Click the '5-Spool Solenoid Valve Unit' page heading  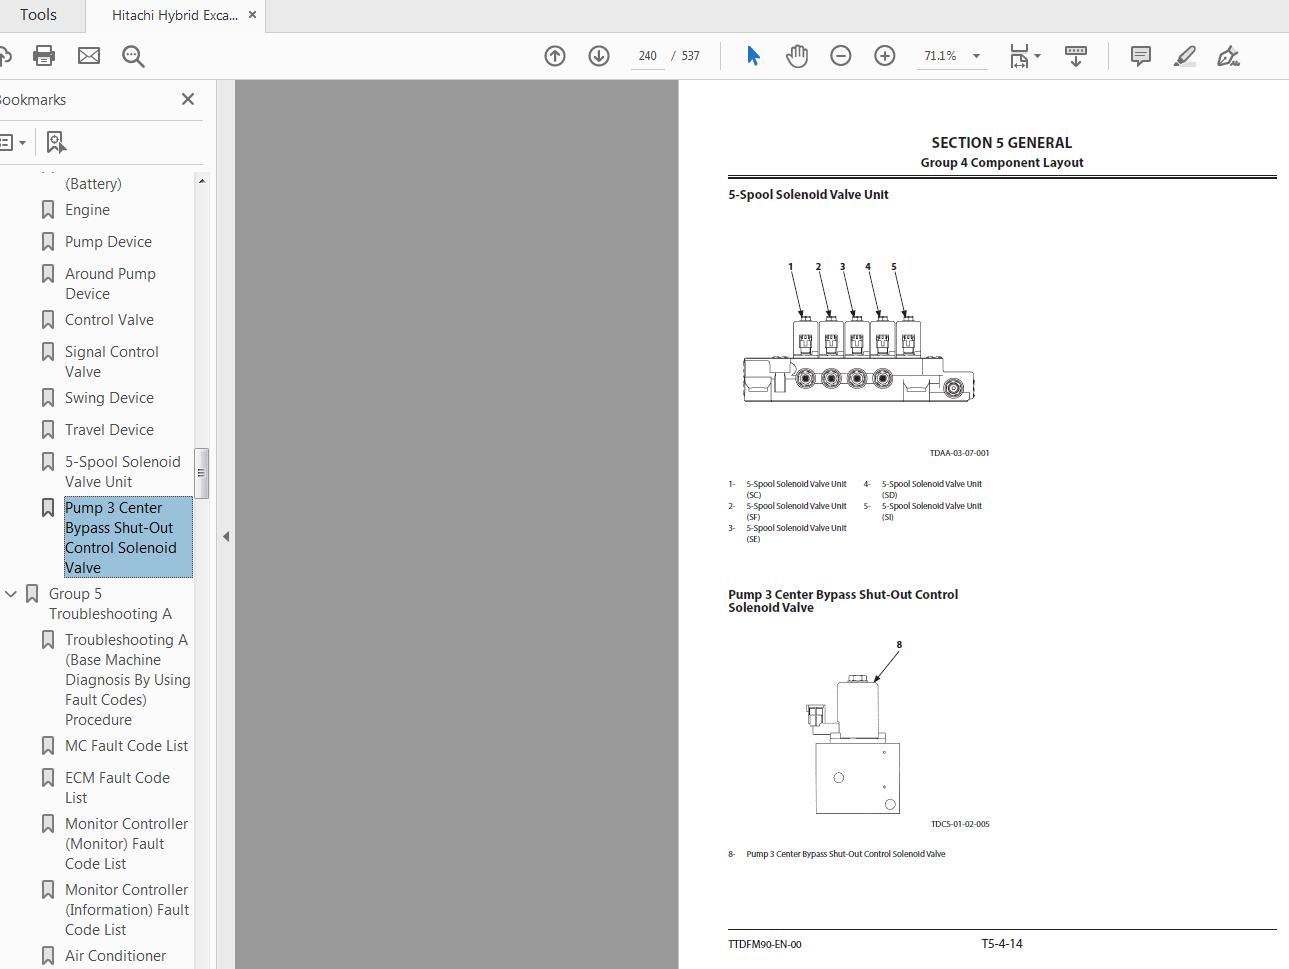(808, 195)
